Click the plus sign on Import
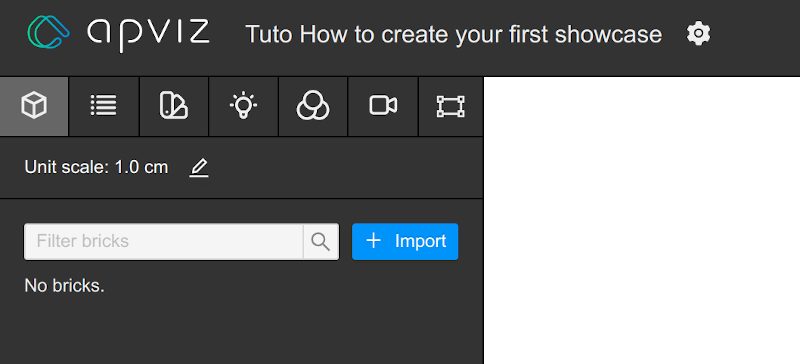Image resolution: width=800 pixels, height=364 pixels. 374,241
